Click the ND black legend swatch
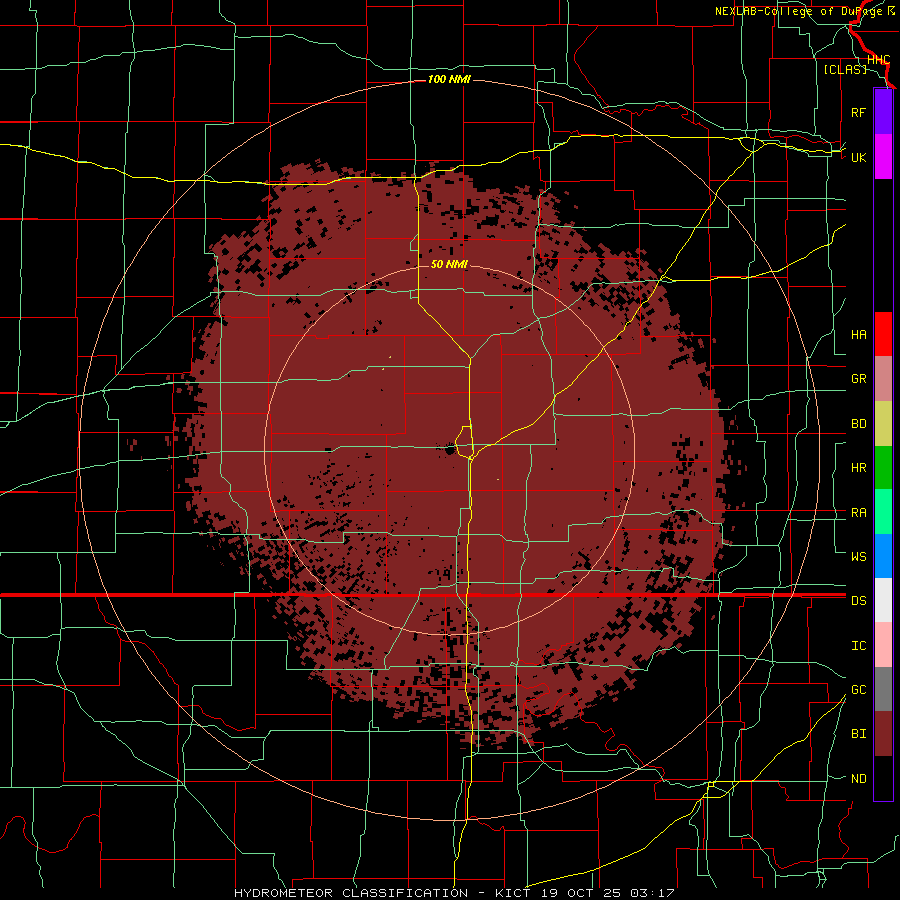This screenshot has width=900, height=900. click(883, 778)
